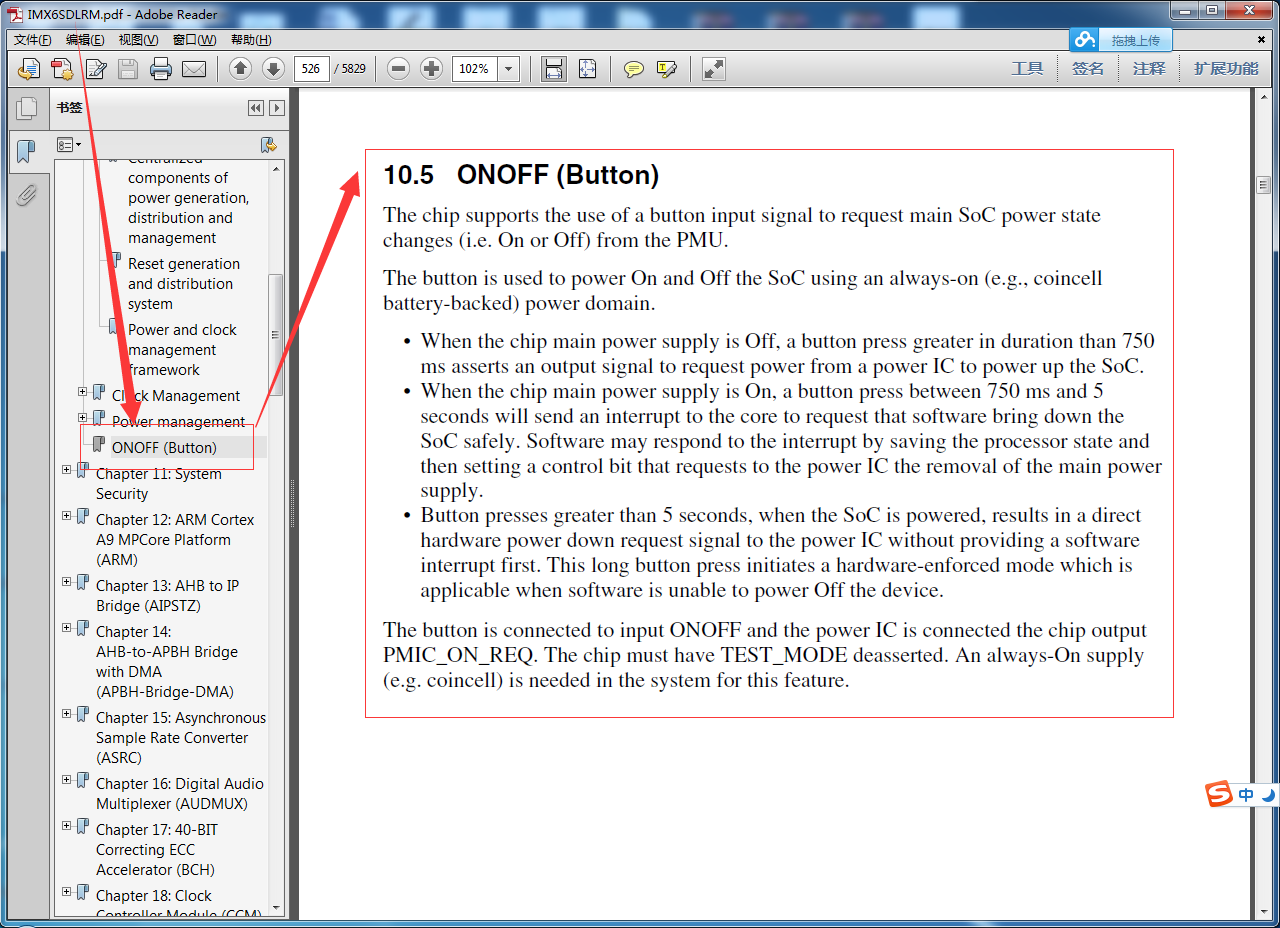Select Power and clock management framework bookmark

coord(182,350)
